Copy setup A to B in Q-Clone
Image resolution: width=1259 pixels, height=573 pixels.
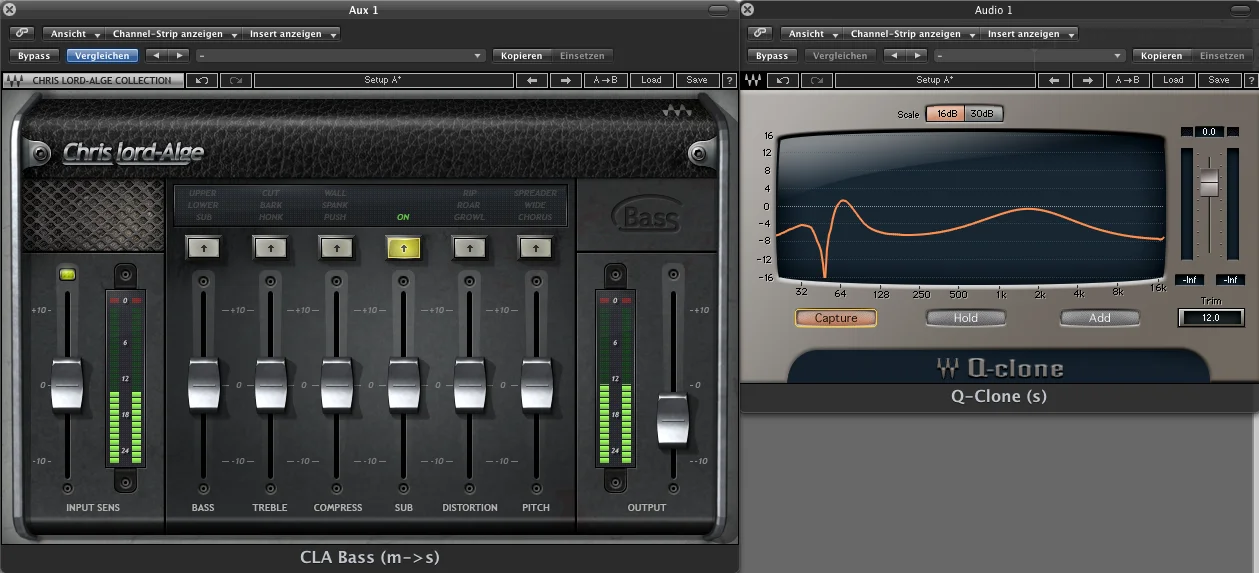1127,80
